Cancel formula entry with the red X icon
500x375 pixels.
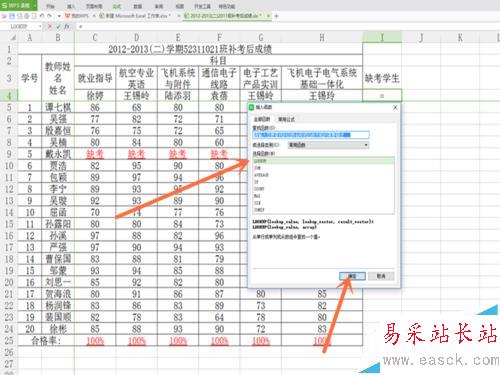pos(50,26)
